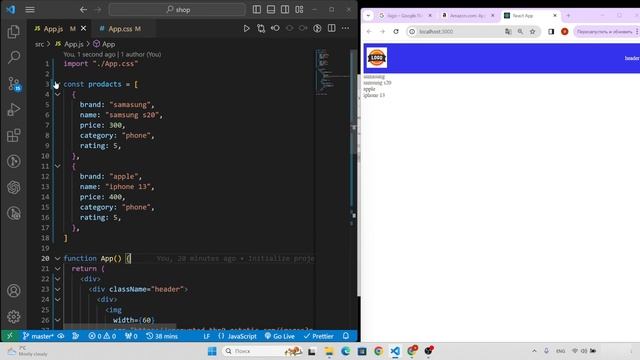
Task: Collapse function App fold arrow on line 20
Action: (x=58, y=258)
